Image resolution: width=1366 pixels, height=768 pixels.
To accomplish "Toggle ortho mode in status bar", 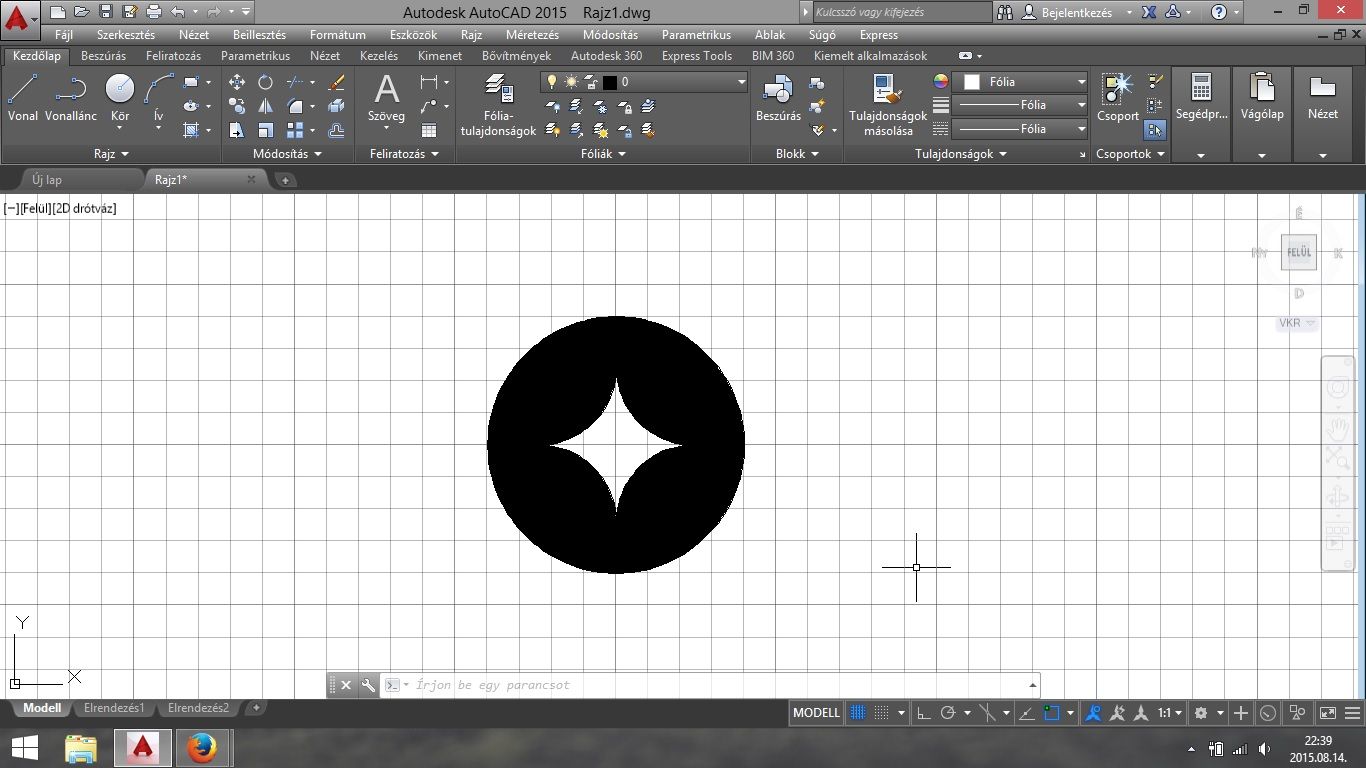I will coord(923,713).
